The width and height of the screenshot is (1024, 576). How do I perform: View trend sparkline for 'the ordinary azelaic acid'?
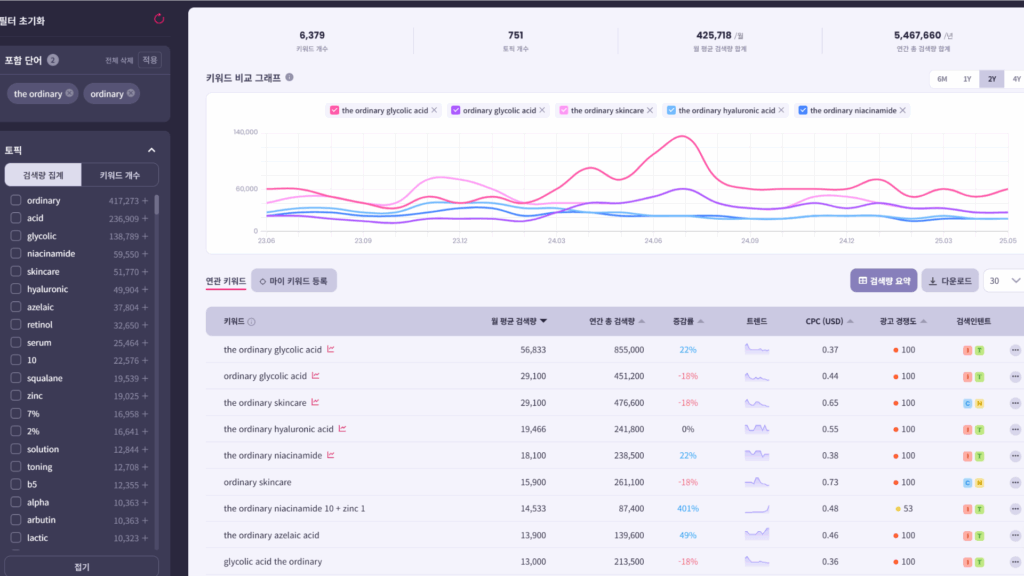(x=757, y=535)
